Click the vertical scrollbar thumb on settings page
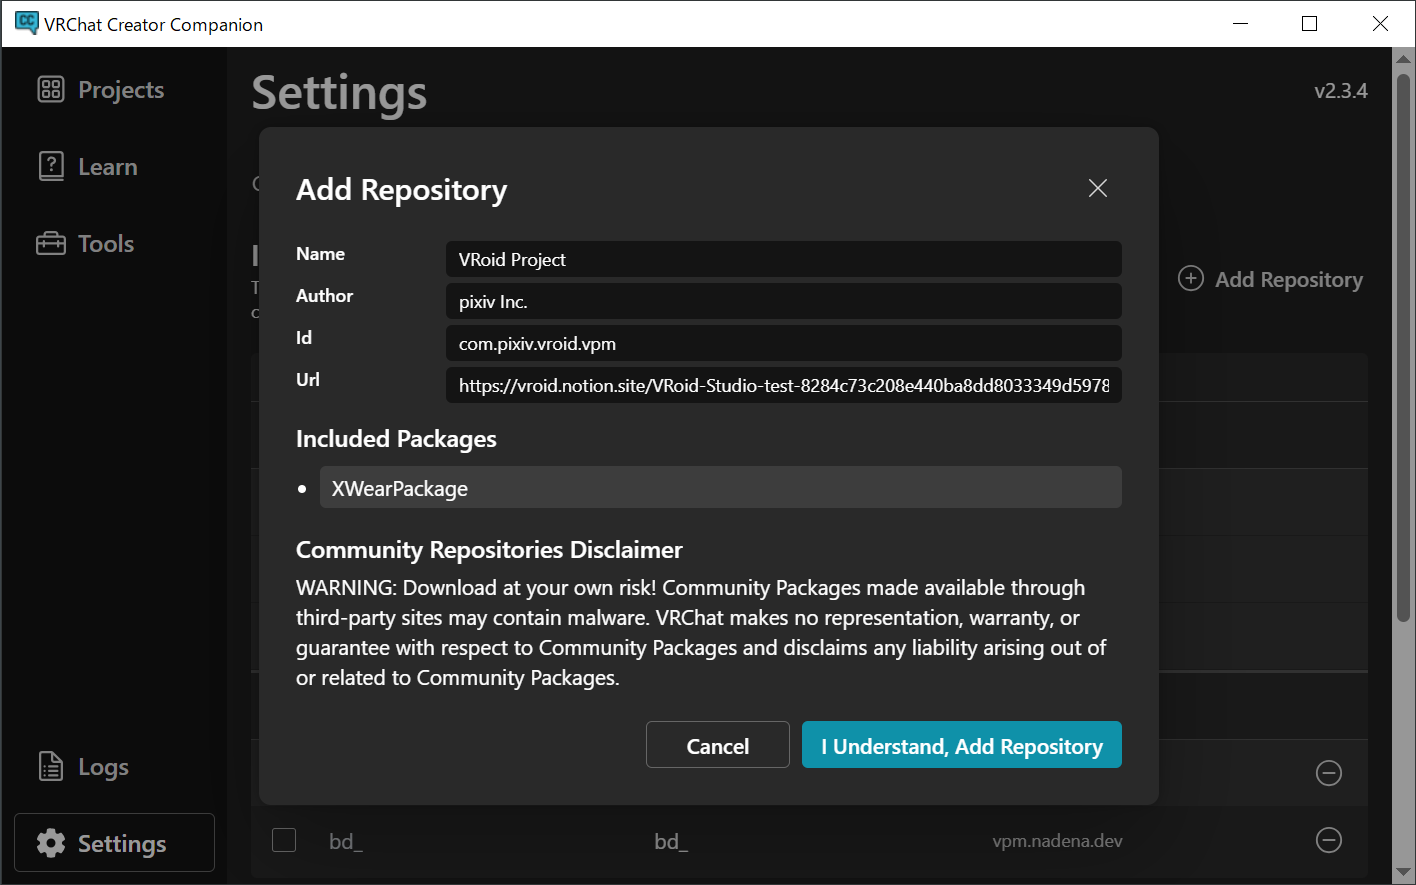Screen dimensions: 1416x885 point(1403,346)
